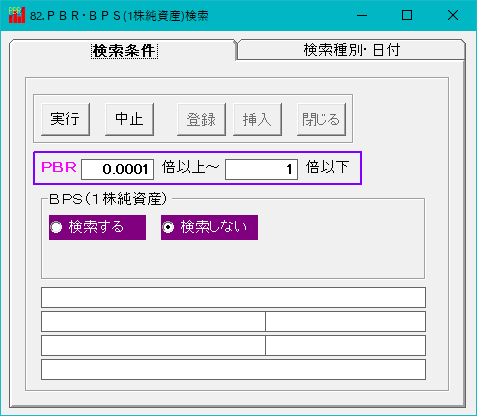Click the greyed 登録 button
Image resolution: width=477 pixels, height=416 pixels.
(x=201, y=119)
